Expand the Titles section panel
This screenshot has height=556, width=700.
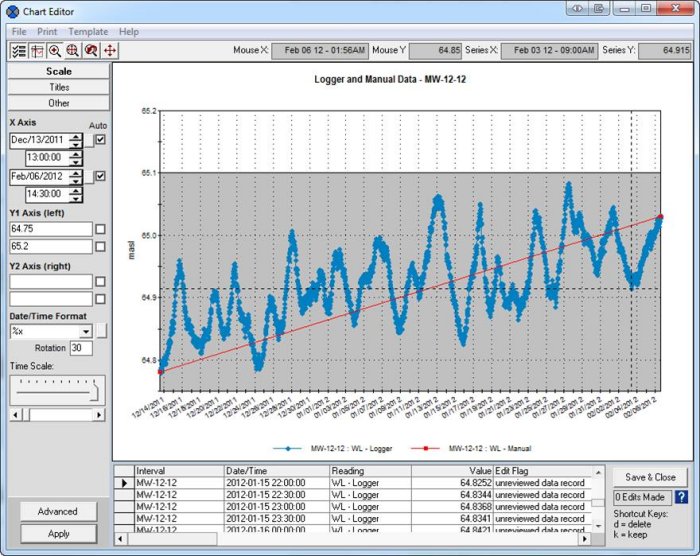point(58,87)
